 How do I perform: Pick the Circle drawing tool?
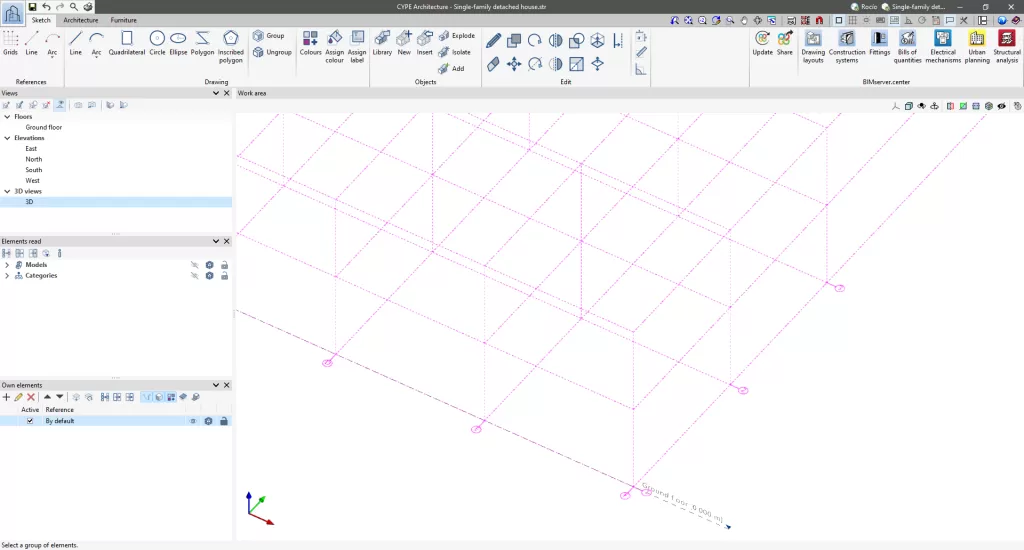(157, 43)
